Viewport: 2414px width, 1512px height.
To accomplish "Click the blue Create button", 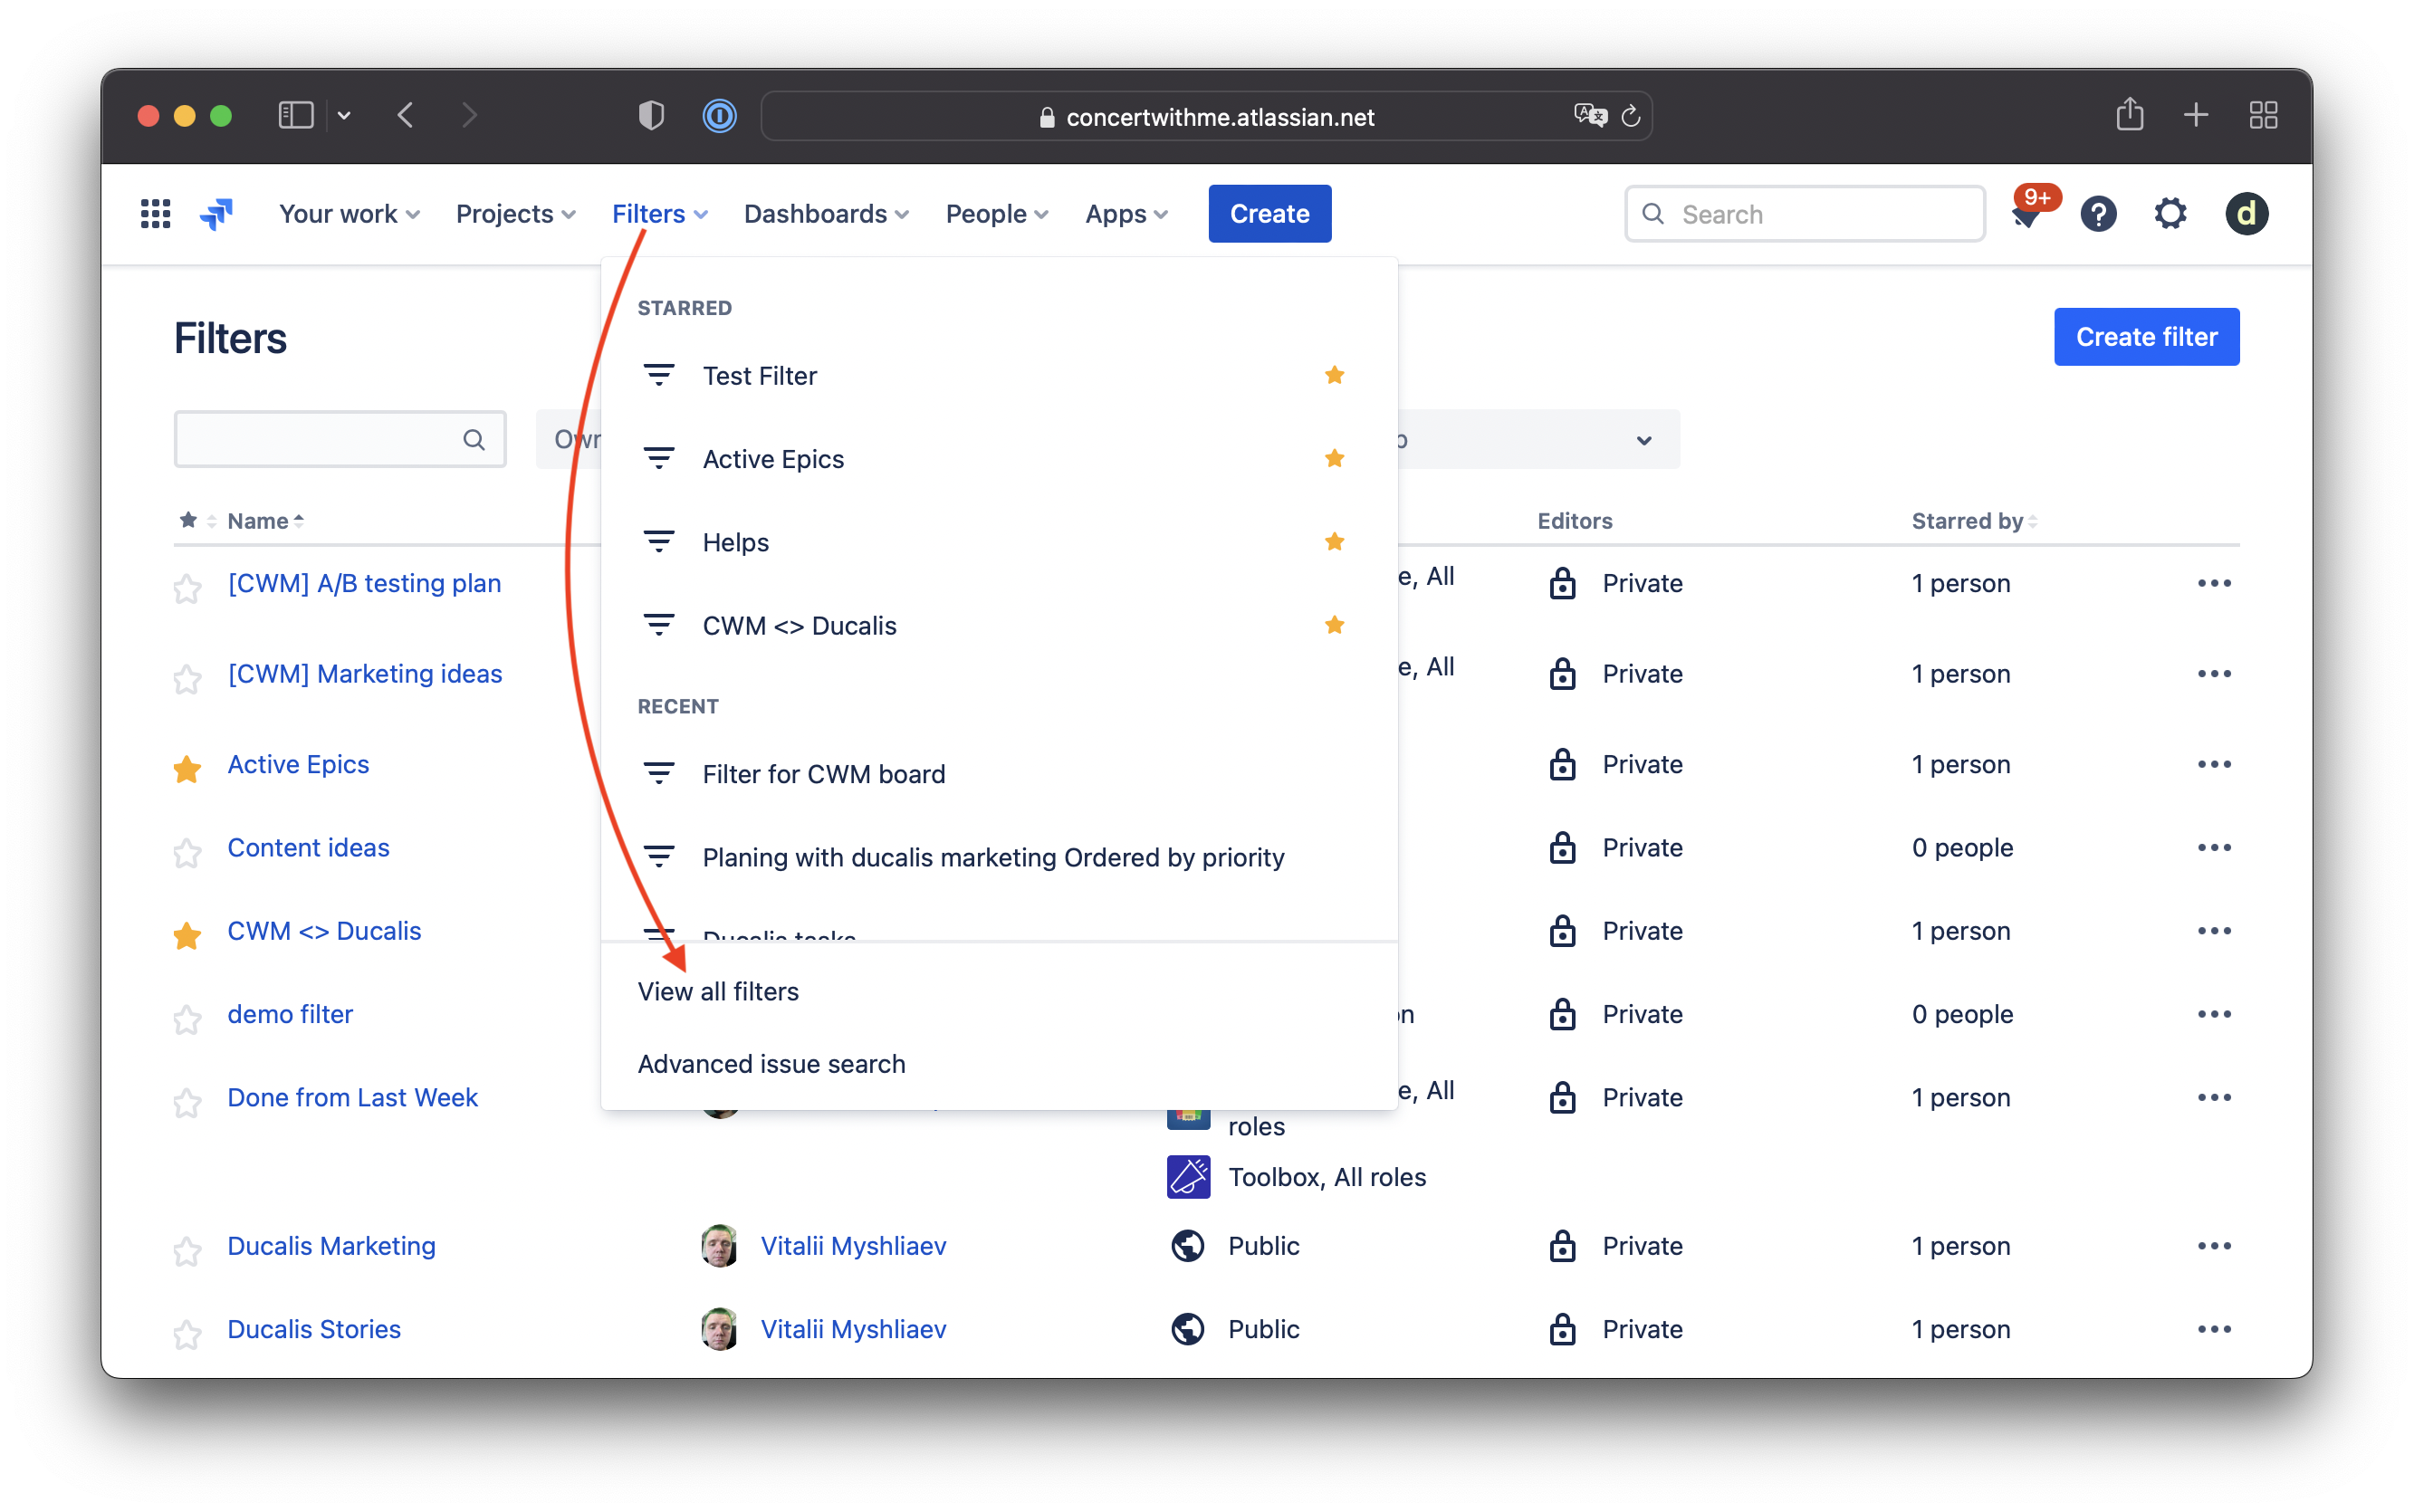I will coord(1269,213).
